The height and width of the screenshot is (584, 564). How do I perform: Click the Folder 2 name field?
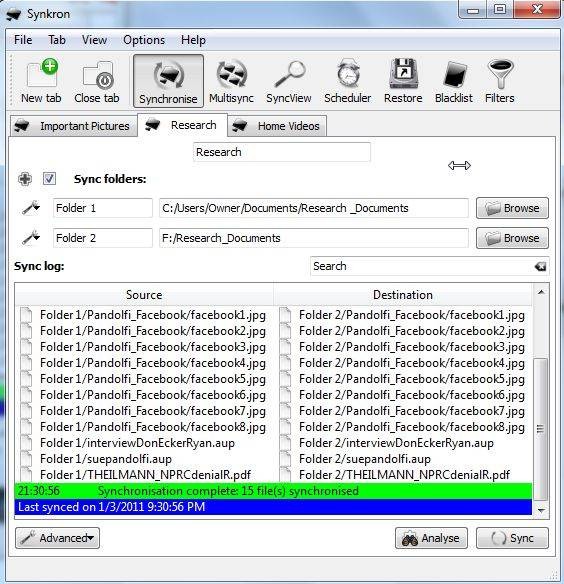pos(103,238)
